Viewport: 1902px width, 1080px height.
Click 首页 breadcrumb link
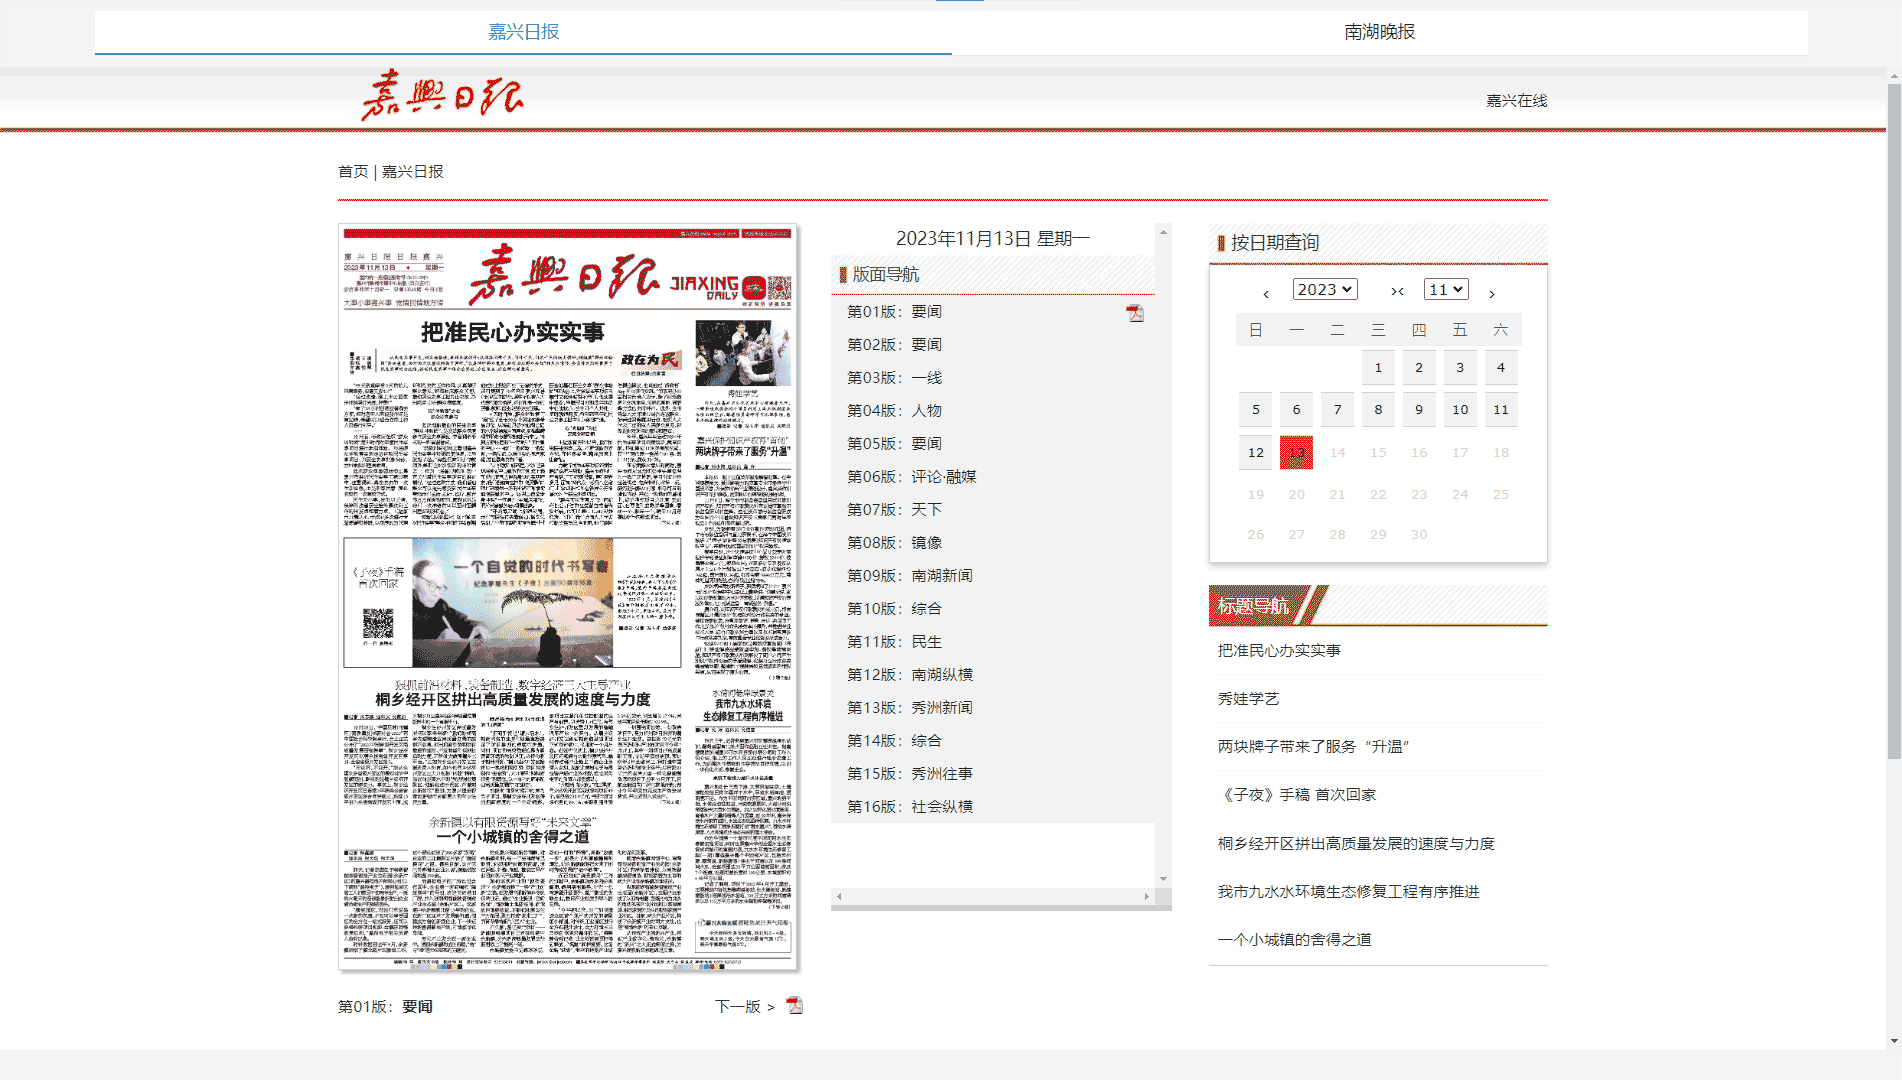[353, 171]
